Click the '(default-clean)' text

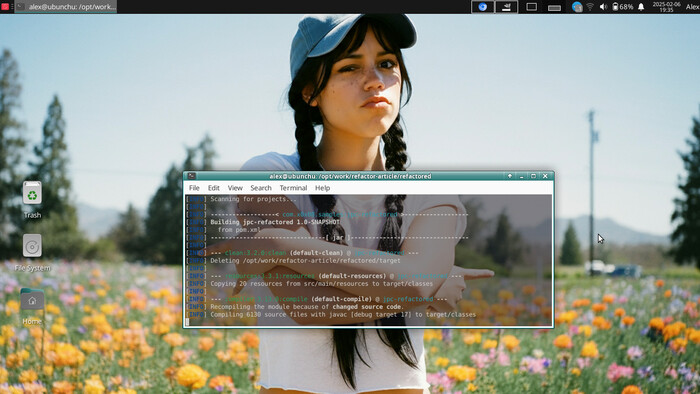(x=318, y=253)
